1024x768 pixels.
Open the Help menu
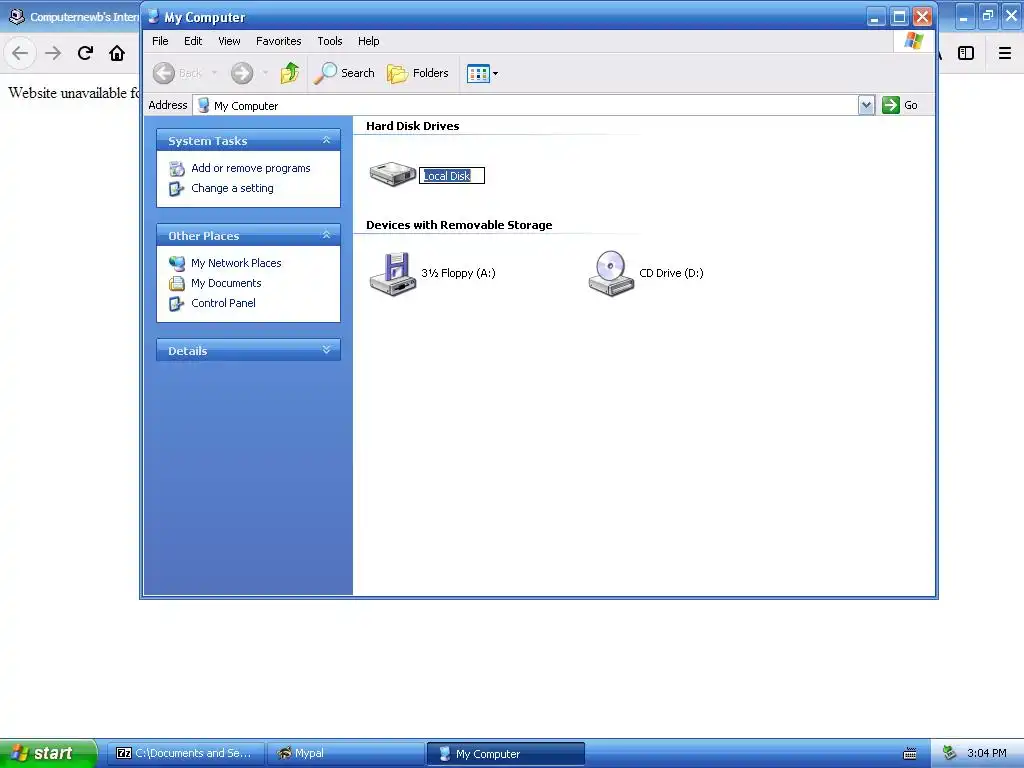368,41
